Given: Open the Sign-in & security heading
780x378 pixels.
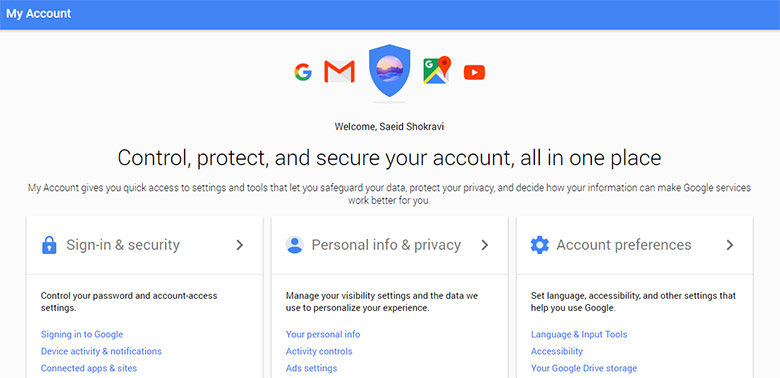Looking at the screenshot, I should tap(123, 245).
